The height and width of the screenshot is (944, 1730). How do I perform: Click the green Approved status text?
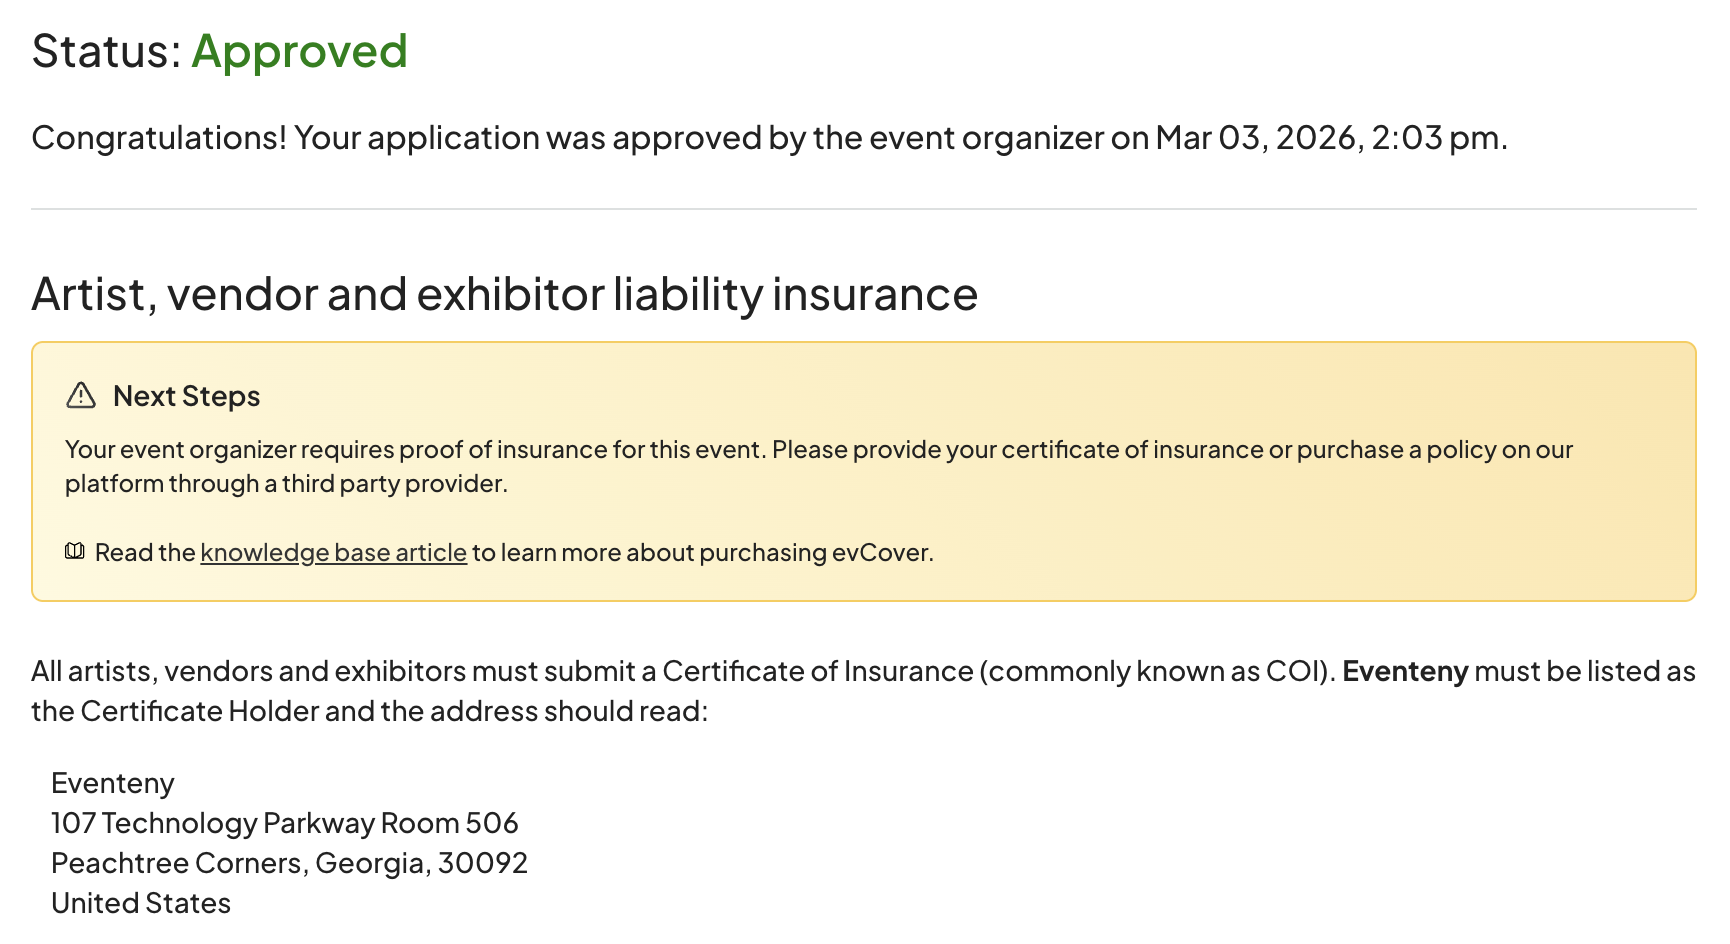(299, 52)
